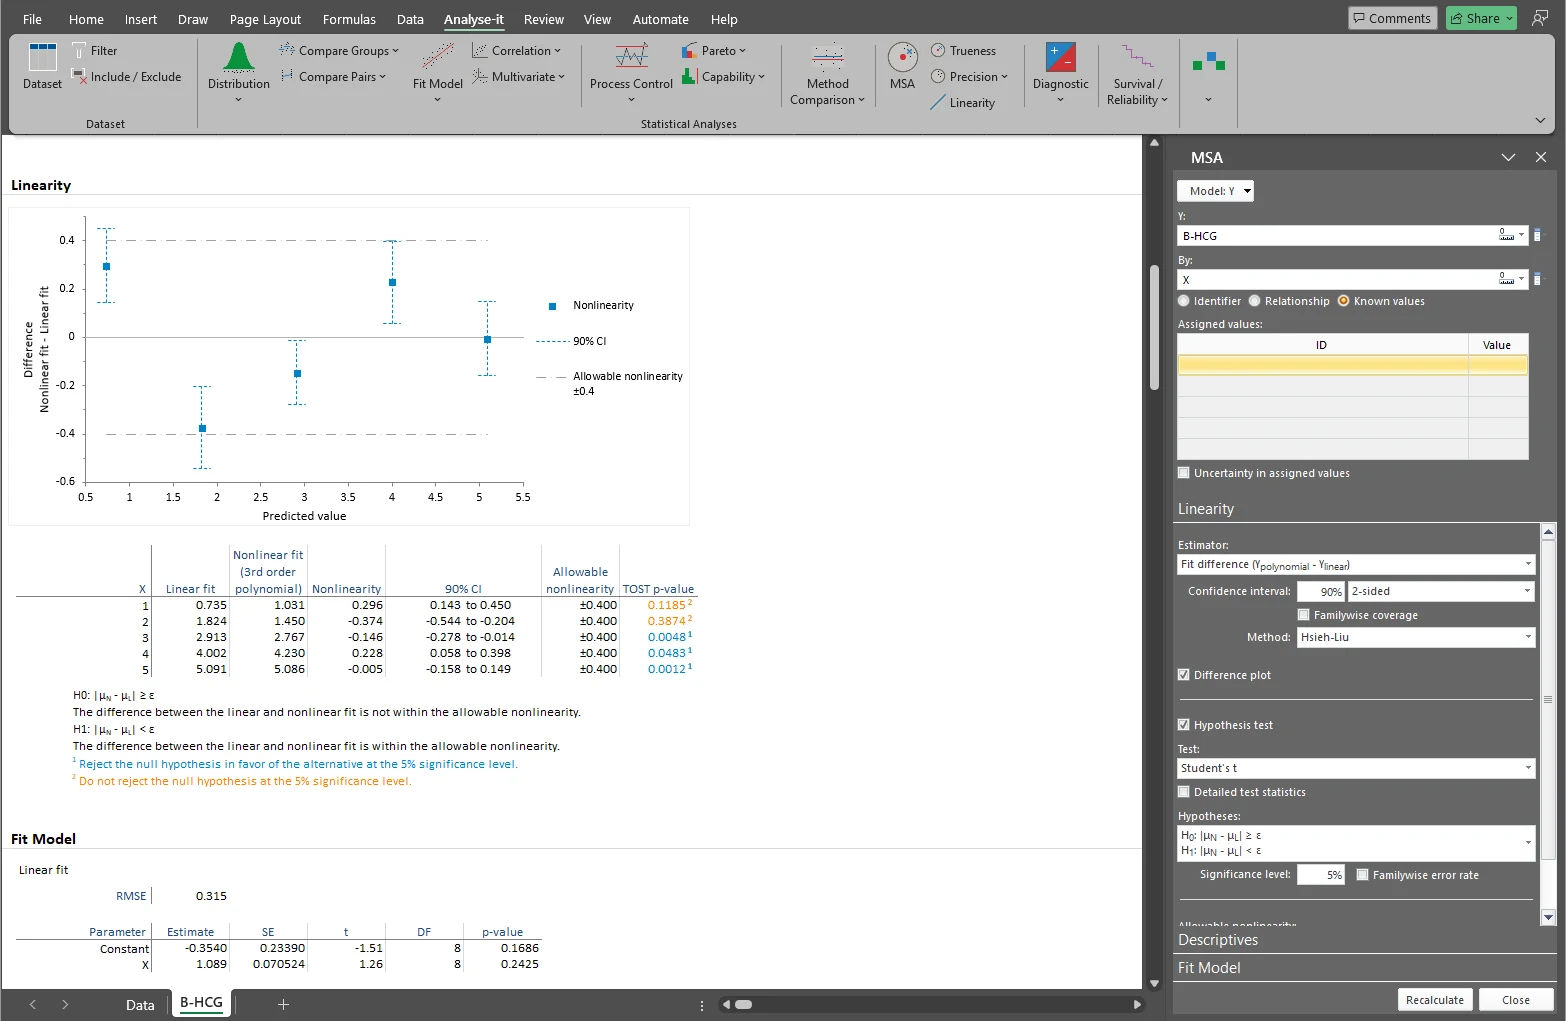1566x1021 pixels.
Task: Click the user profile icon
Action: tap(1540, 18)
